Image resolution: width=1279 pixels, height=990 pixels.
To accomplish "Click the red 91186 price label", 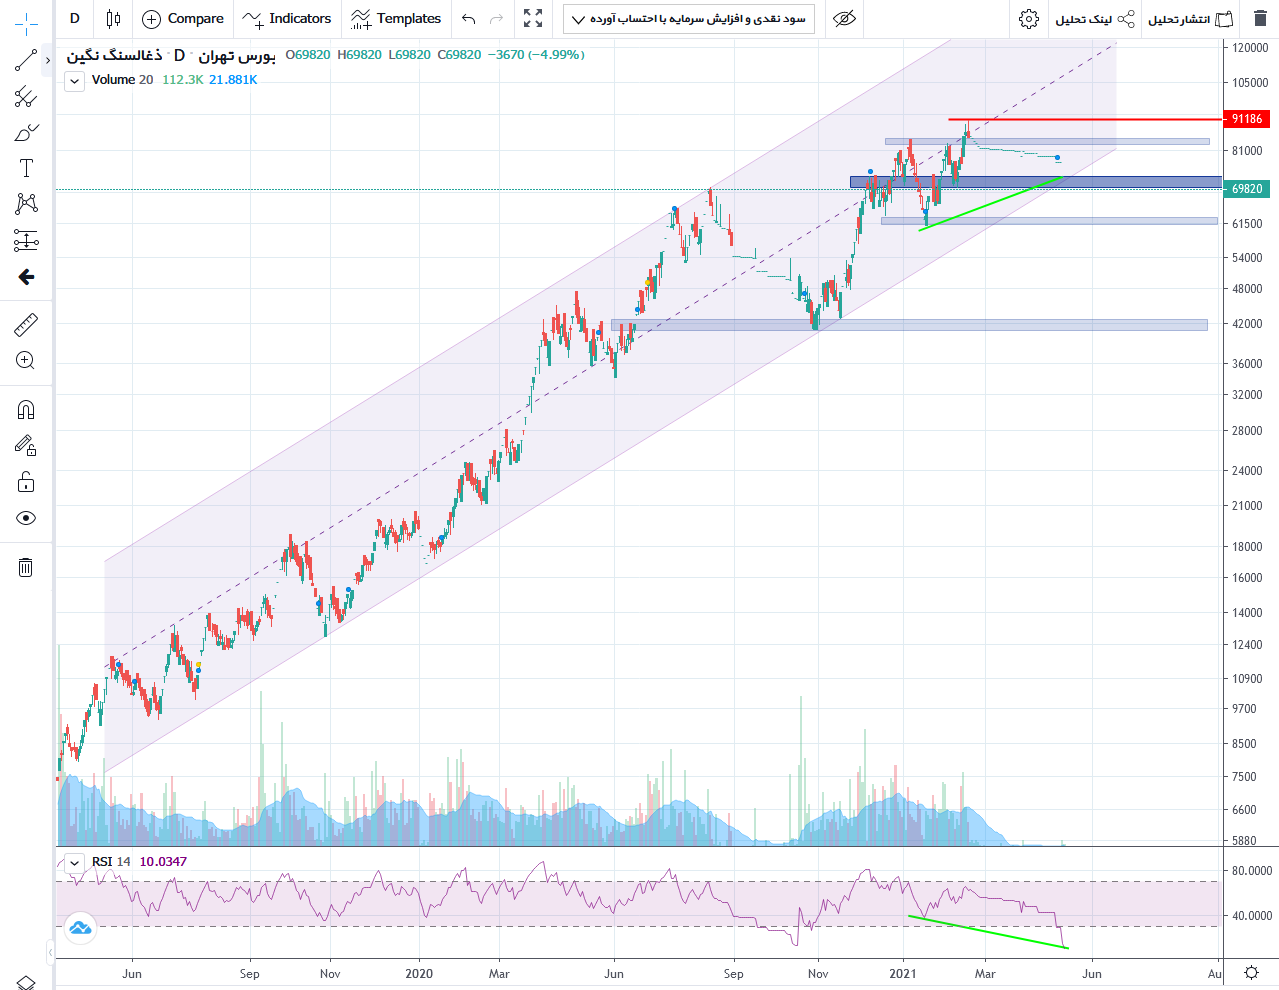I will pyautogui.click(x=1246, y=119).
